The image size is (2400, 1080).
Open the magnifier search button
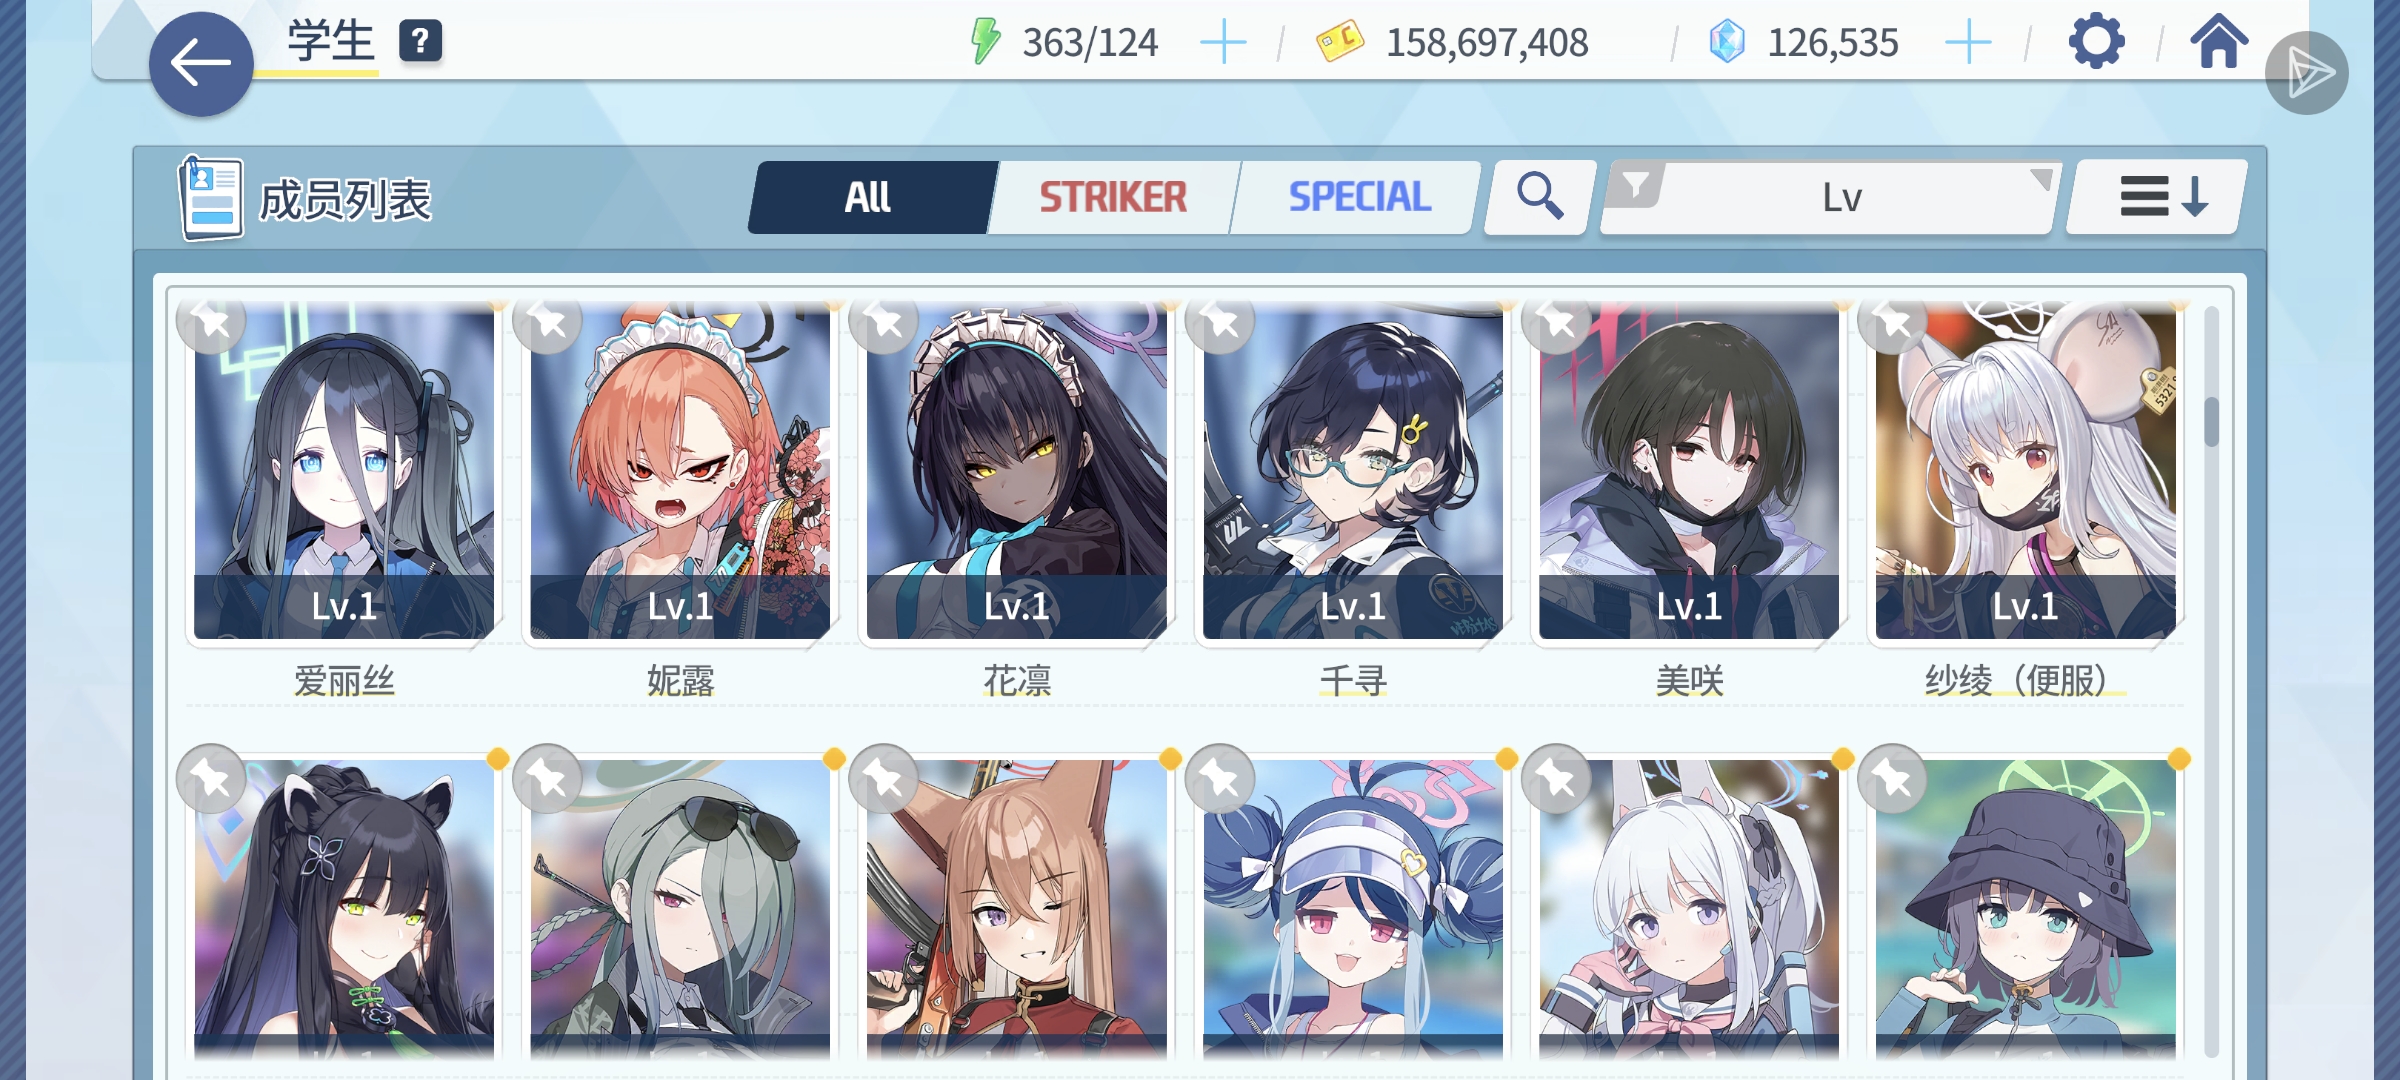coord(1539,197)
